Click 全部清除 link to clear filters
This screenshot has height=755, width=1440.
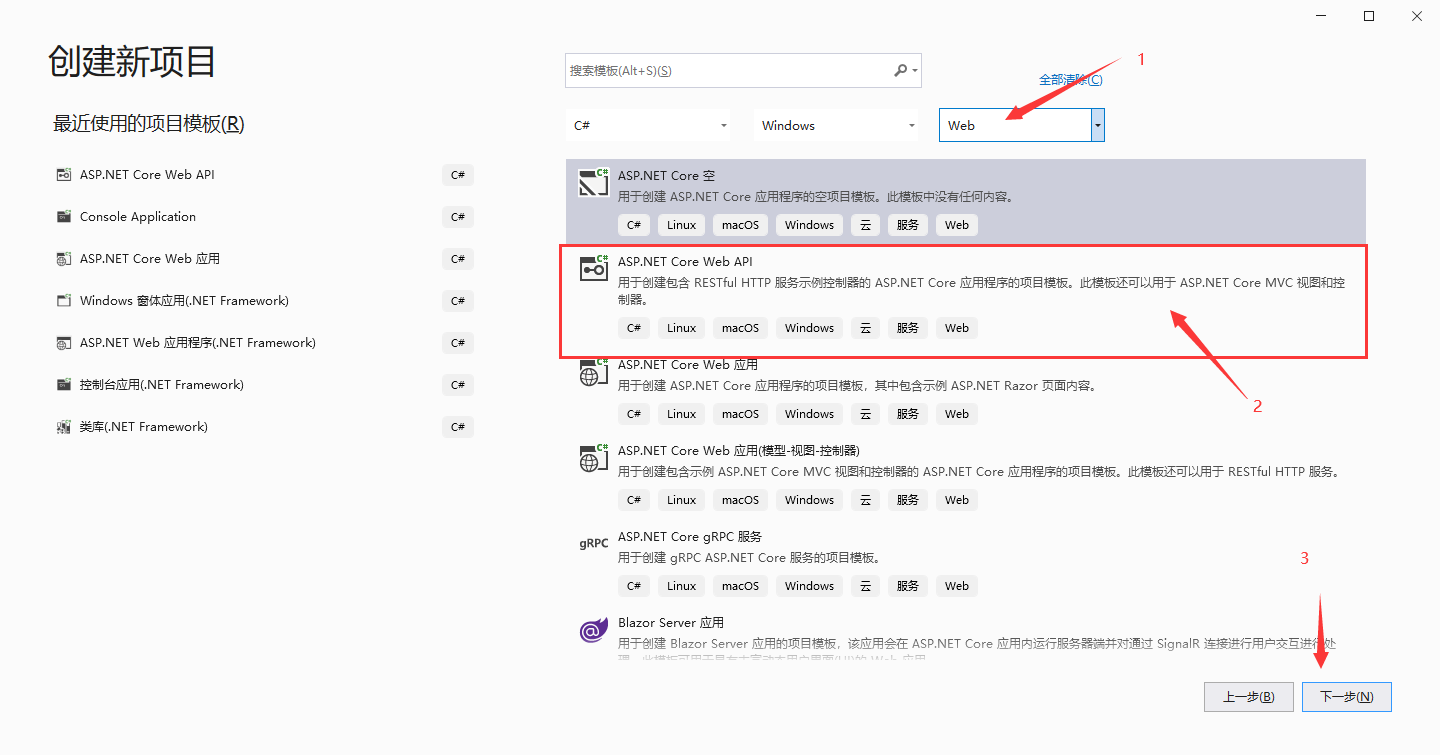point(1071,80)
